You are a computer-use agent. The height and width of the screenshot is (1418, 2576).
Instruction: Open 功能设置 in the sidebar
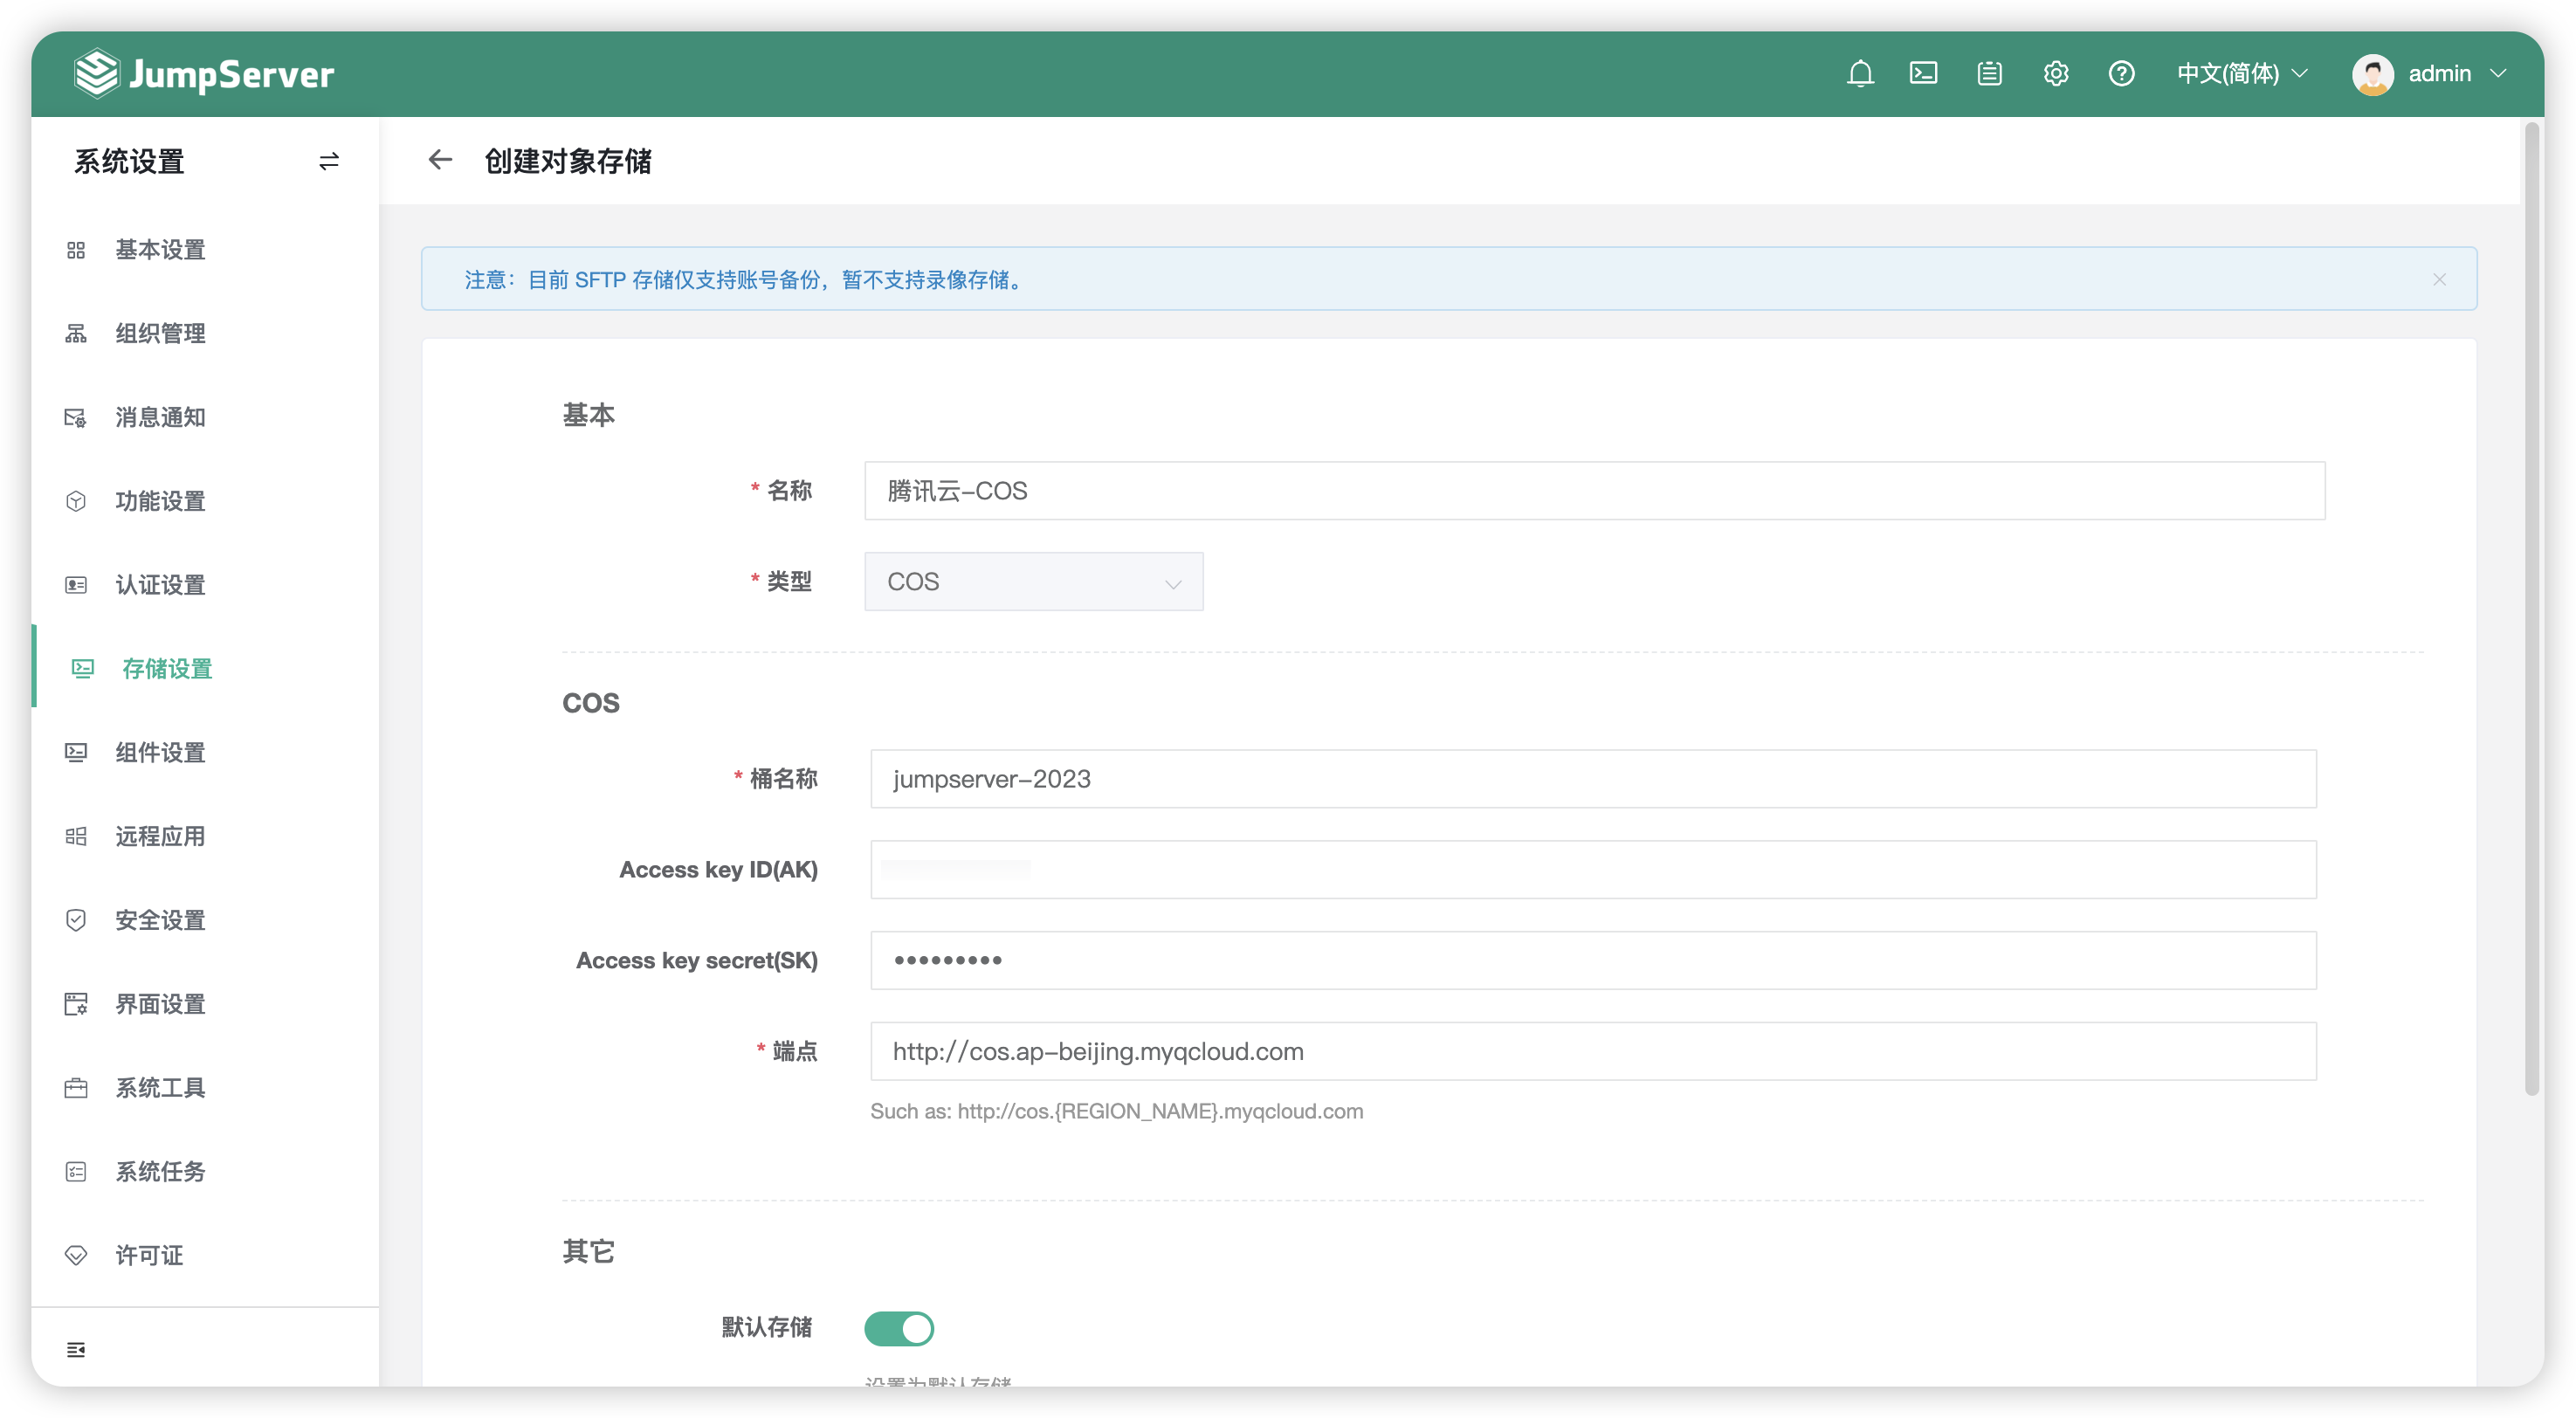tap(205, 502)
